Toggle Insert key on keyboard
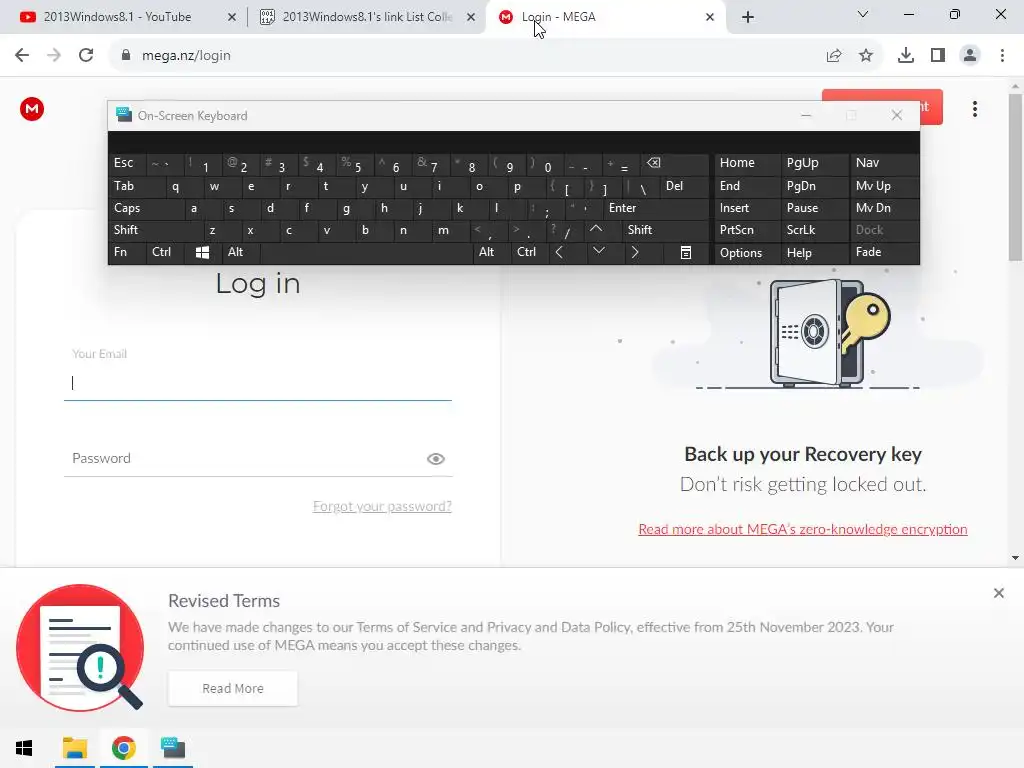 [x=746, y=208]
